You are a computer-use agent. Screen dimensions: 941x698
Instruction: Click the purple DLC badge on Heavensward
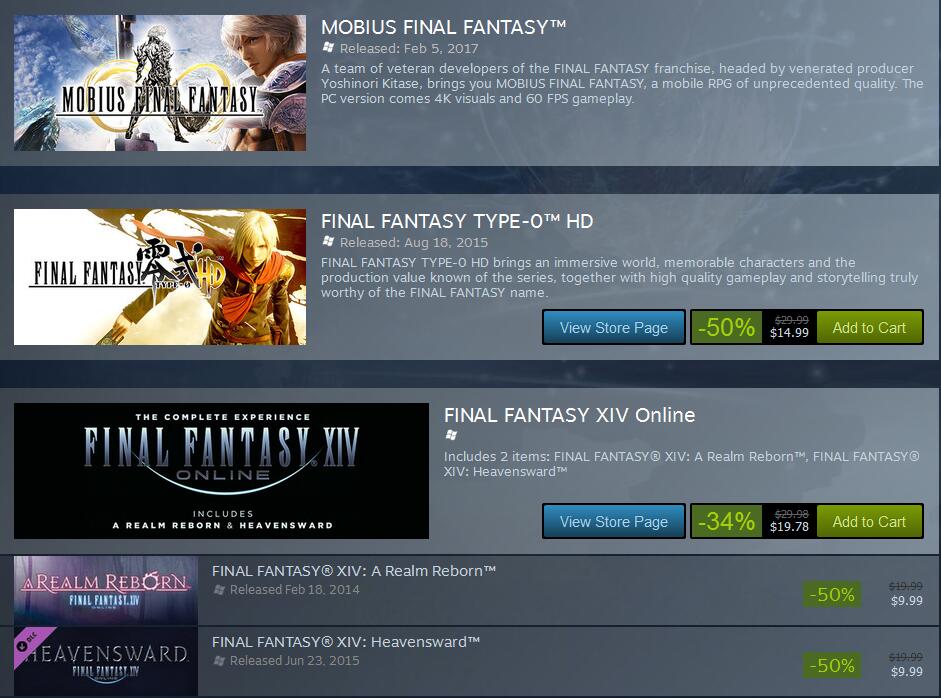[x=31, y=643]
